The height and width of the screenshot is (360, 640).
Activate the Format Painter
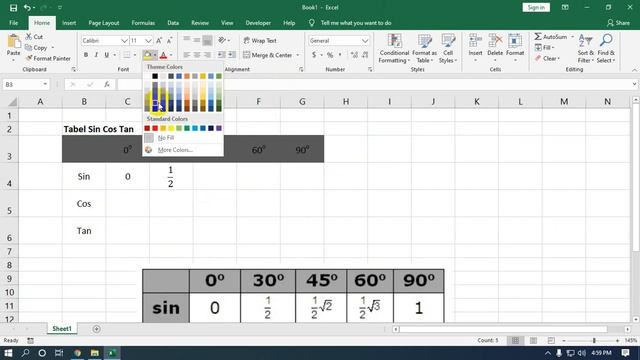pos(48,58)
